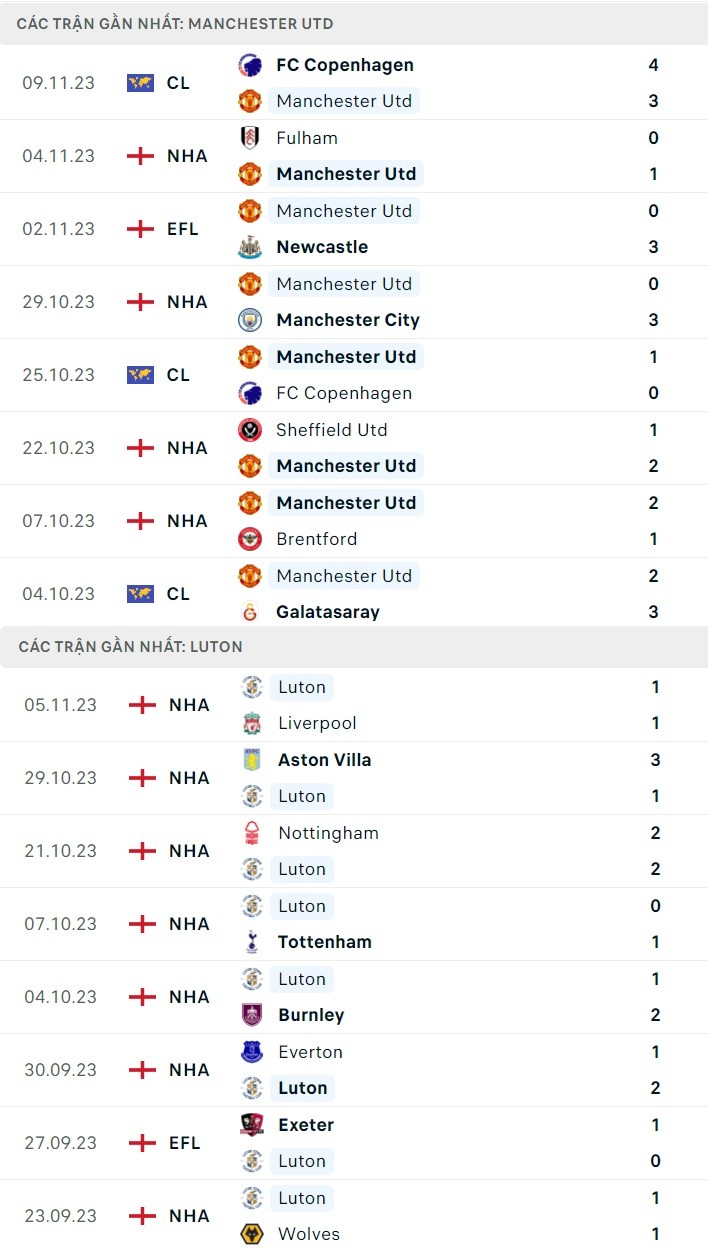Click the CL world flag in the 25.10.23 row
The height and width of the screenshot is (1248, 708).
(x=141, y=375)
